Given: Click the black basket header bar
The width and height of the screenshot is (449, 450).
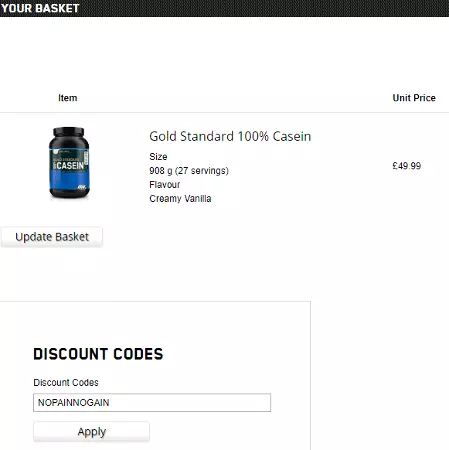Looking at the screenshot, I should coord(224,8).
